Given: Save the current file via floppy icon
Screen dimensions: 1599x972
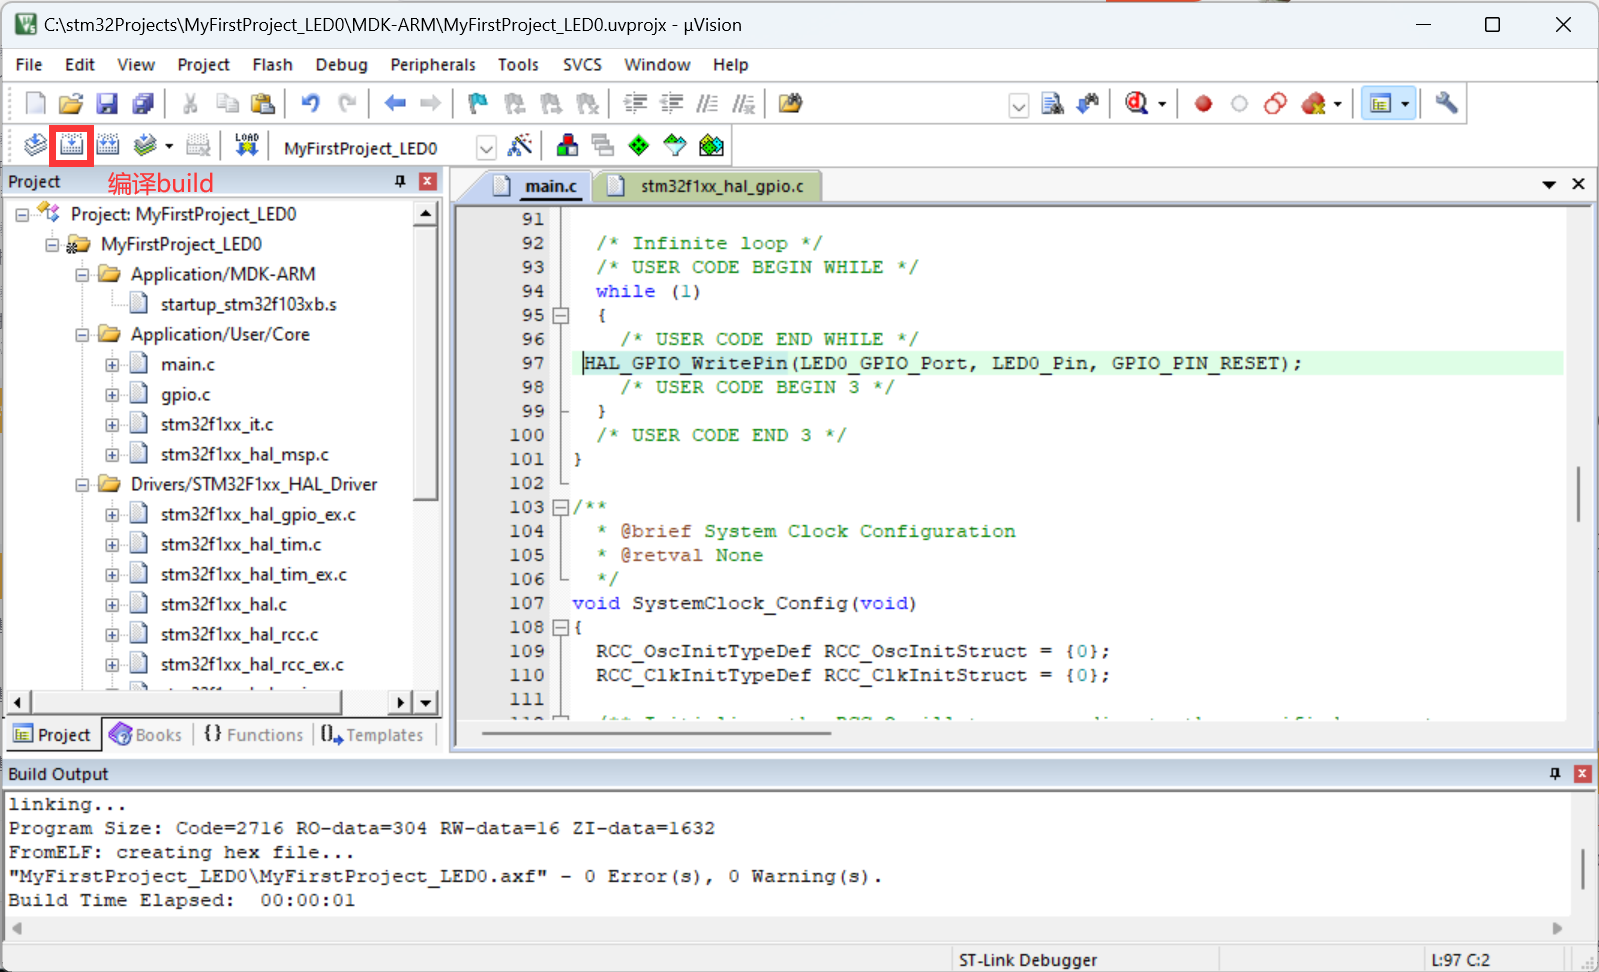Looking at the screenshot, I should click(x=107, y=103).
